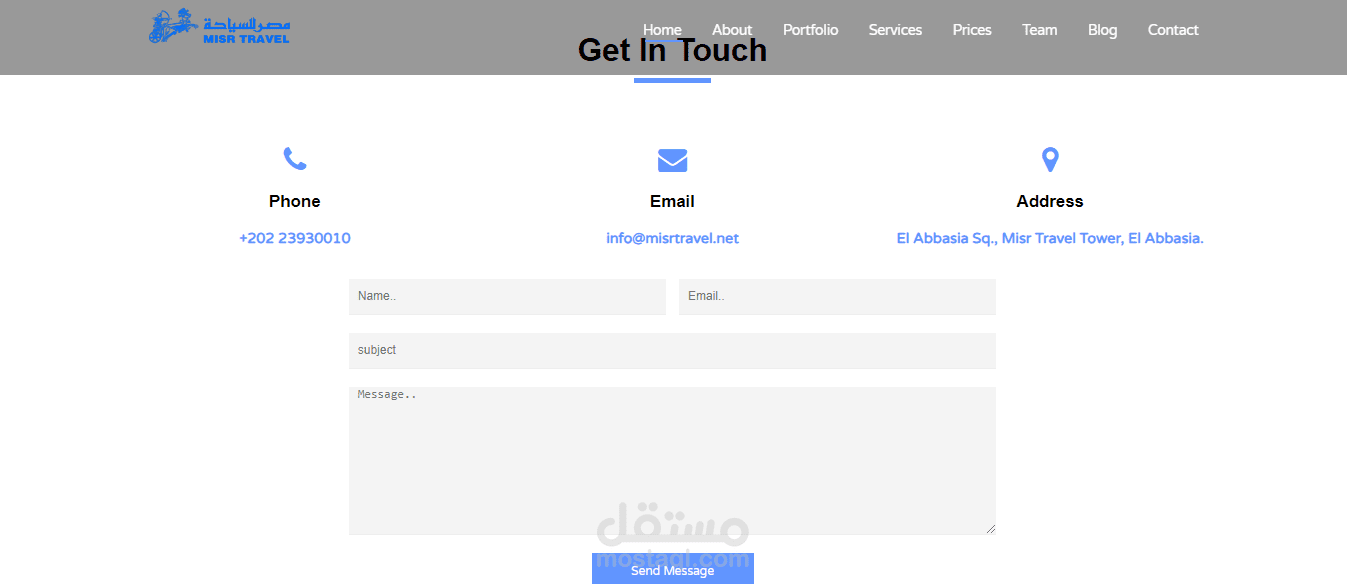1347x584 pixels.
Task: Focus the Name input field
Action: click(x=507, y=297)
